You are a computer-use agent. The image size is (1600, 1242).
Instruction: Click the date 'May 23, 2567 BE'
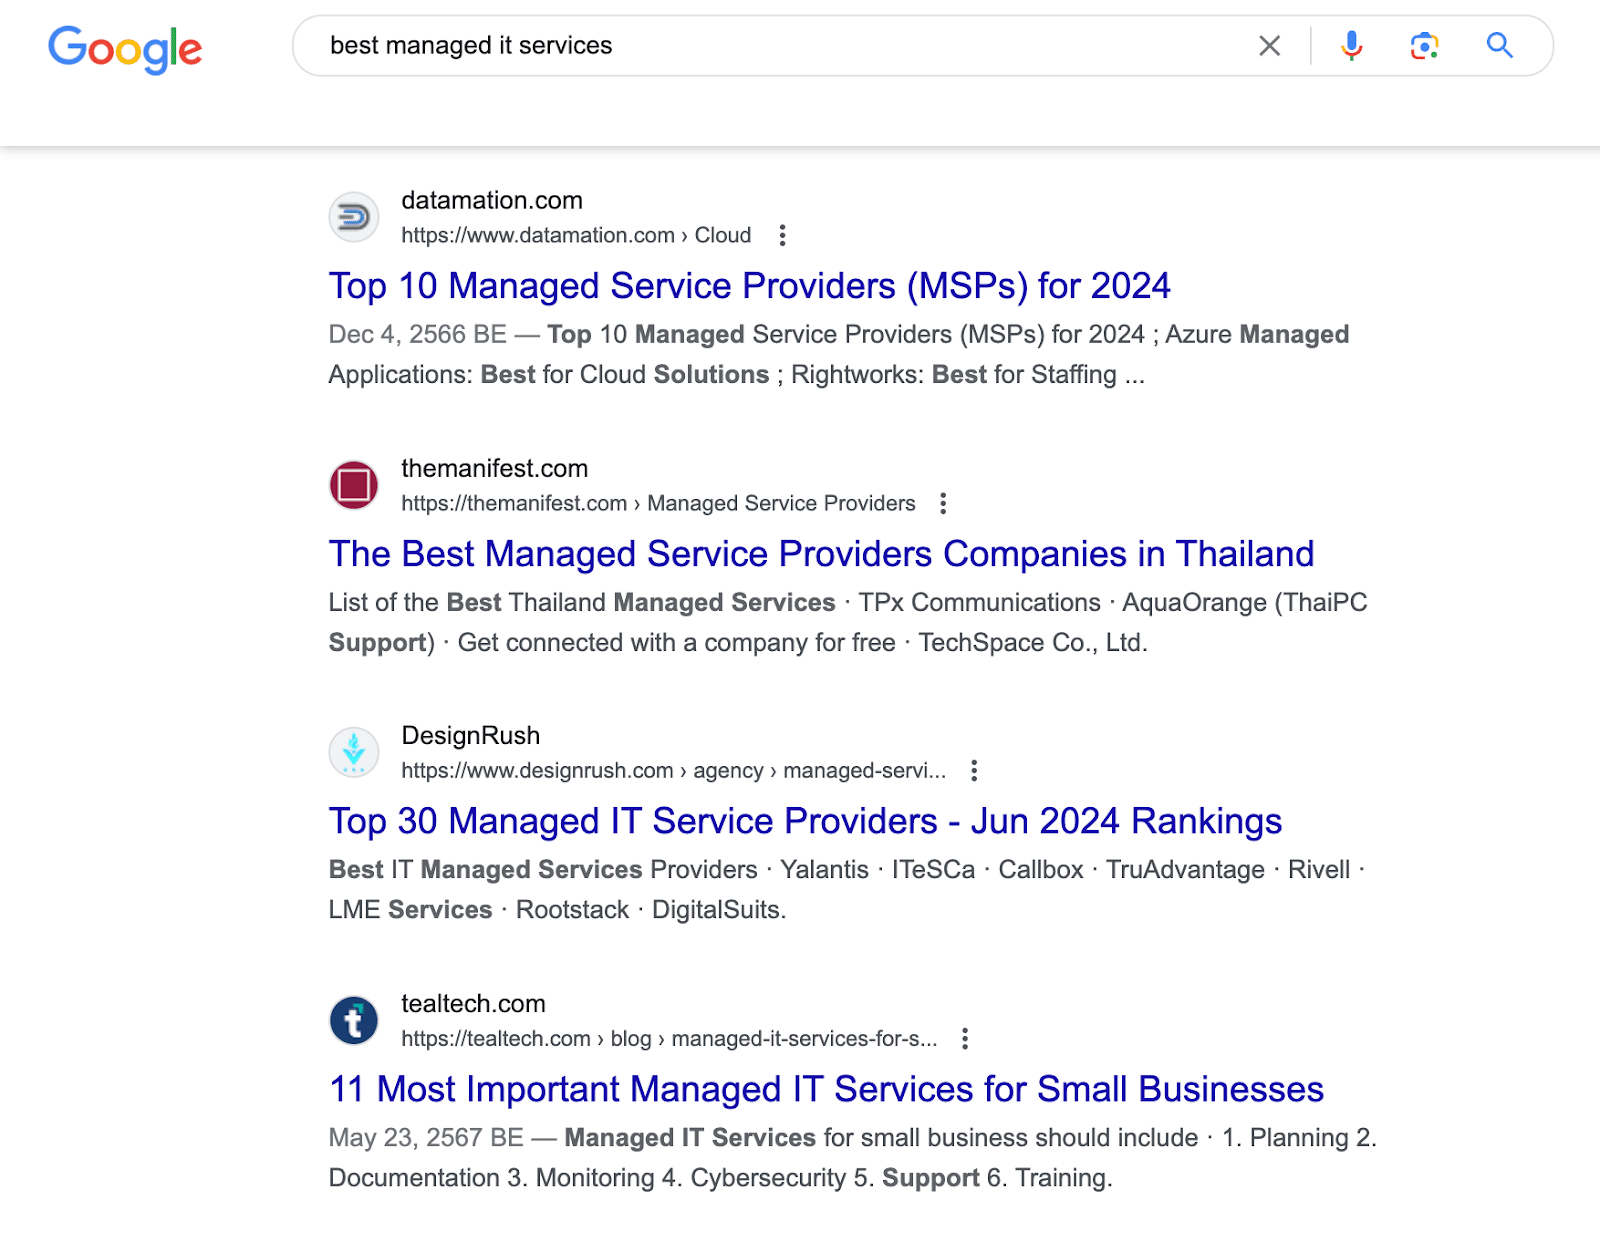(x=426, y=1138)
